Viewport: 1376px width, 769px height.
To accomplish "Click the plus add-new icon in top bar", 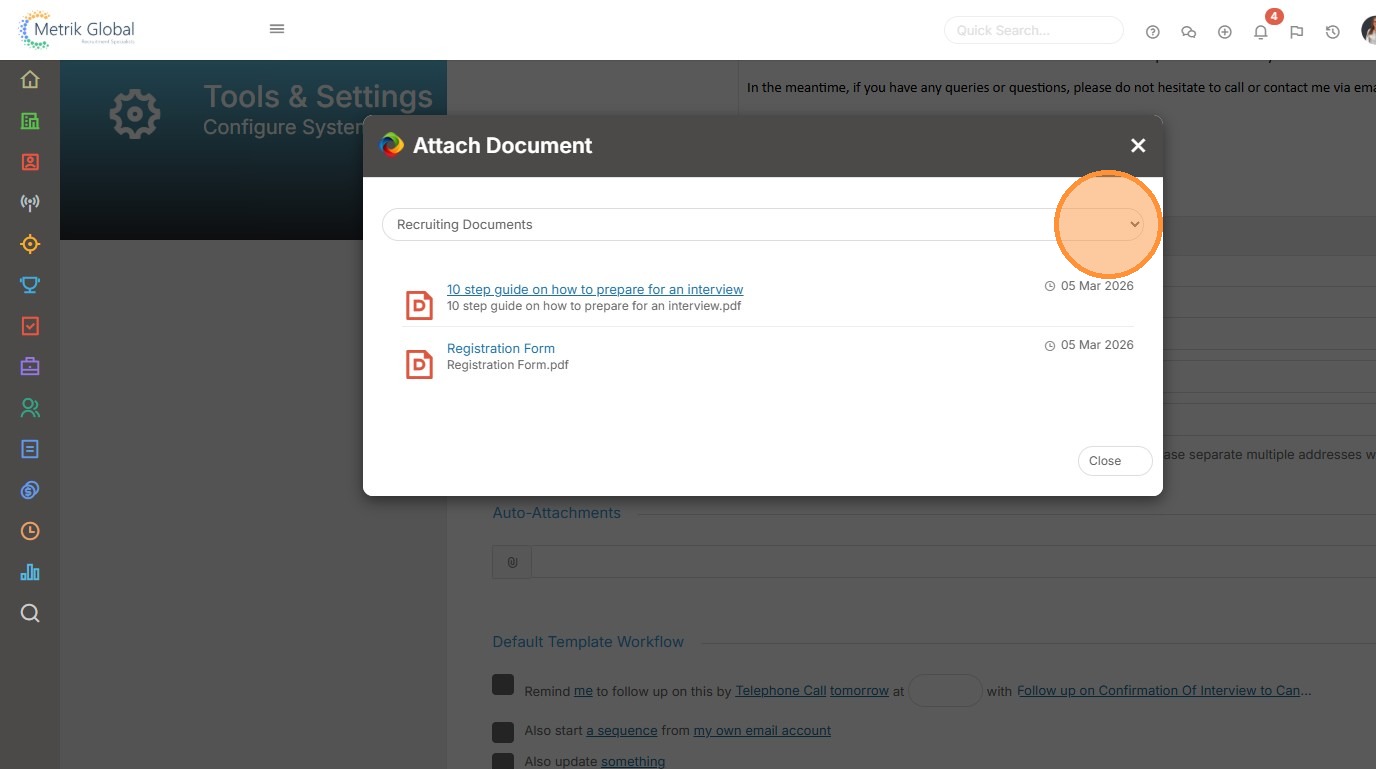I will (x=1225, y=32).
